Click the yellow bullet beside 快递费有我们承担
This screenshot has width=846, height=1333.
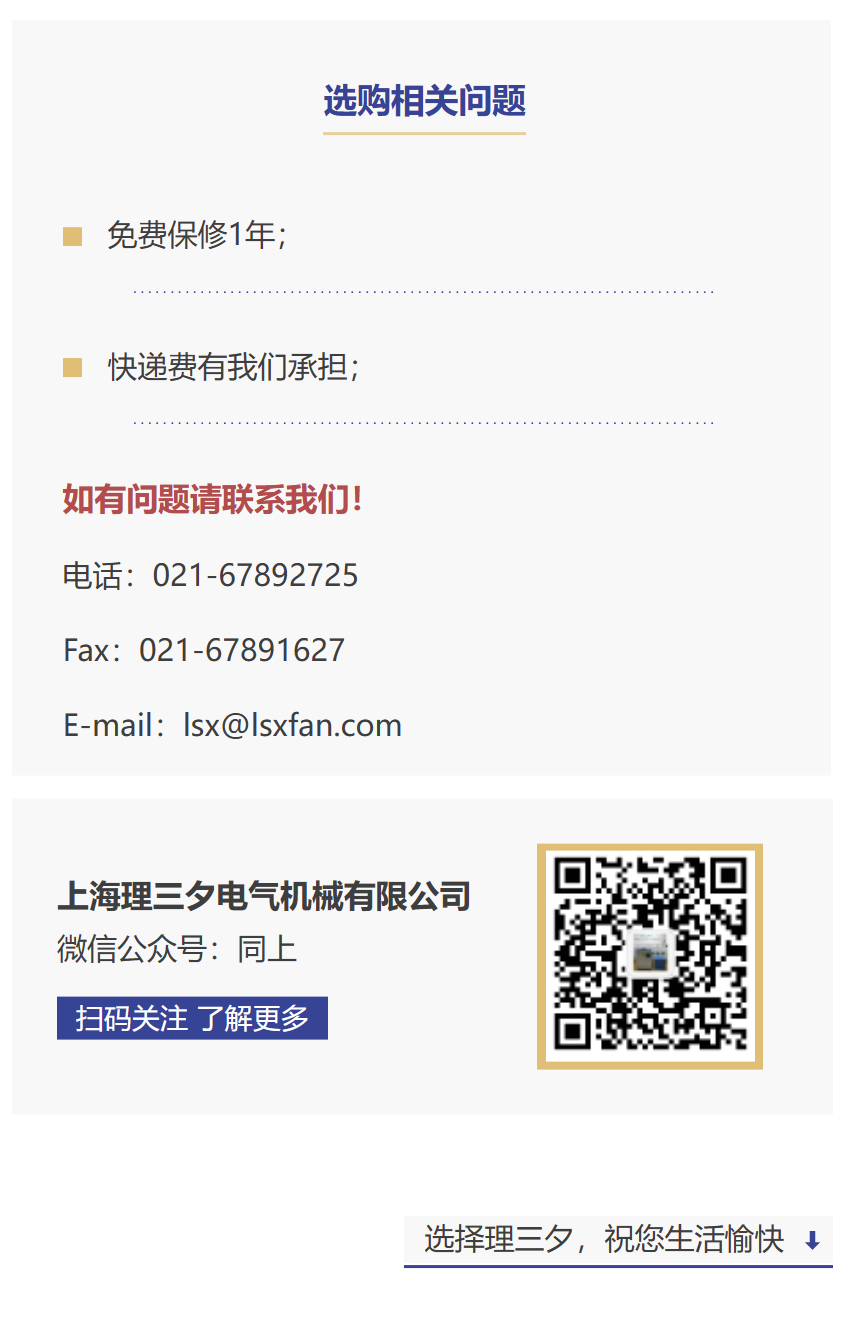coord(72,368)
